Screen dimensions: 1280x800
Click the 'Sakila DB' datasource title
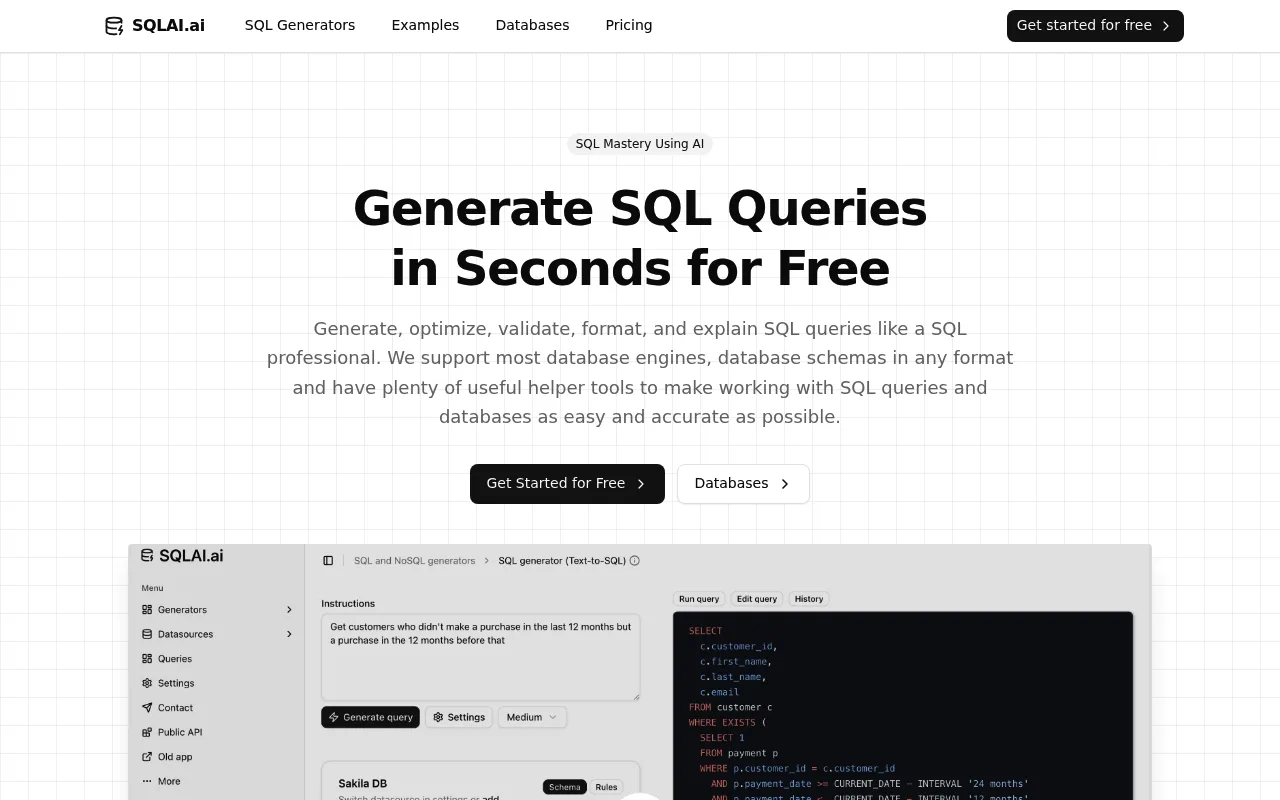point(363,784)
